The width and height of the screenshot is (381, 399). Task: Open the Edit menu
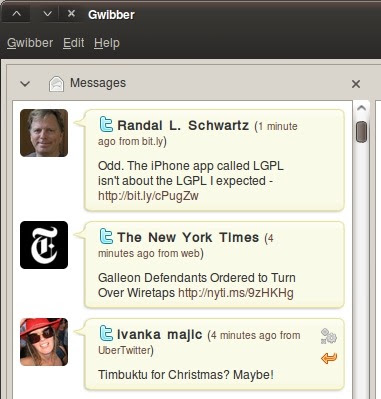pyautogui.click(x=74, y=43)
